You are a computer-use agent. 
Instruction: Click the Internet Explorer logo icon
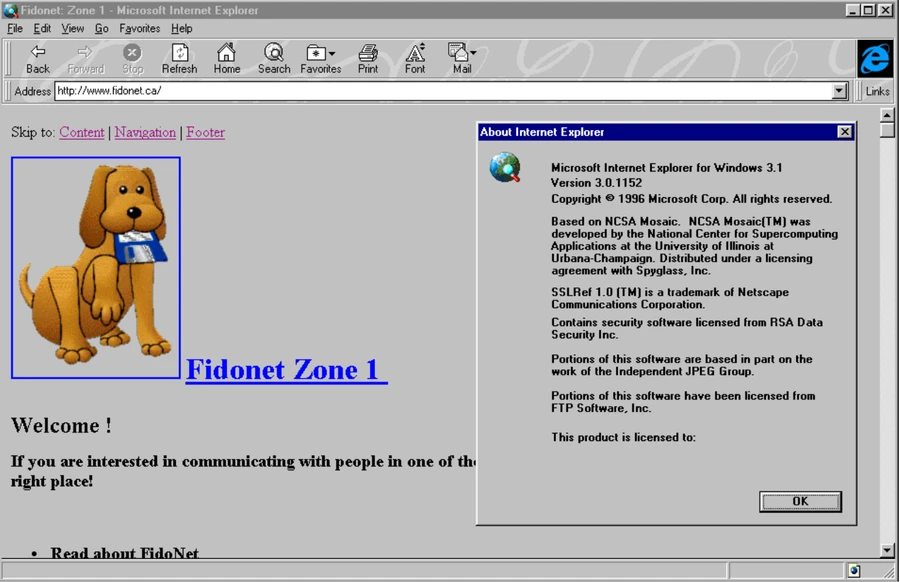[x=875, y=59]
